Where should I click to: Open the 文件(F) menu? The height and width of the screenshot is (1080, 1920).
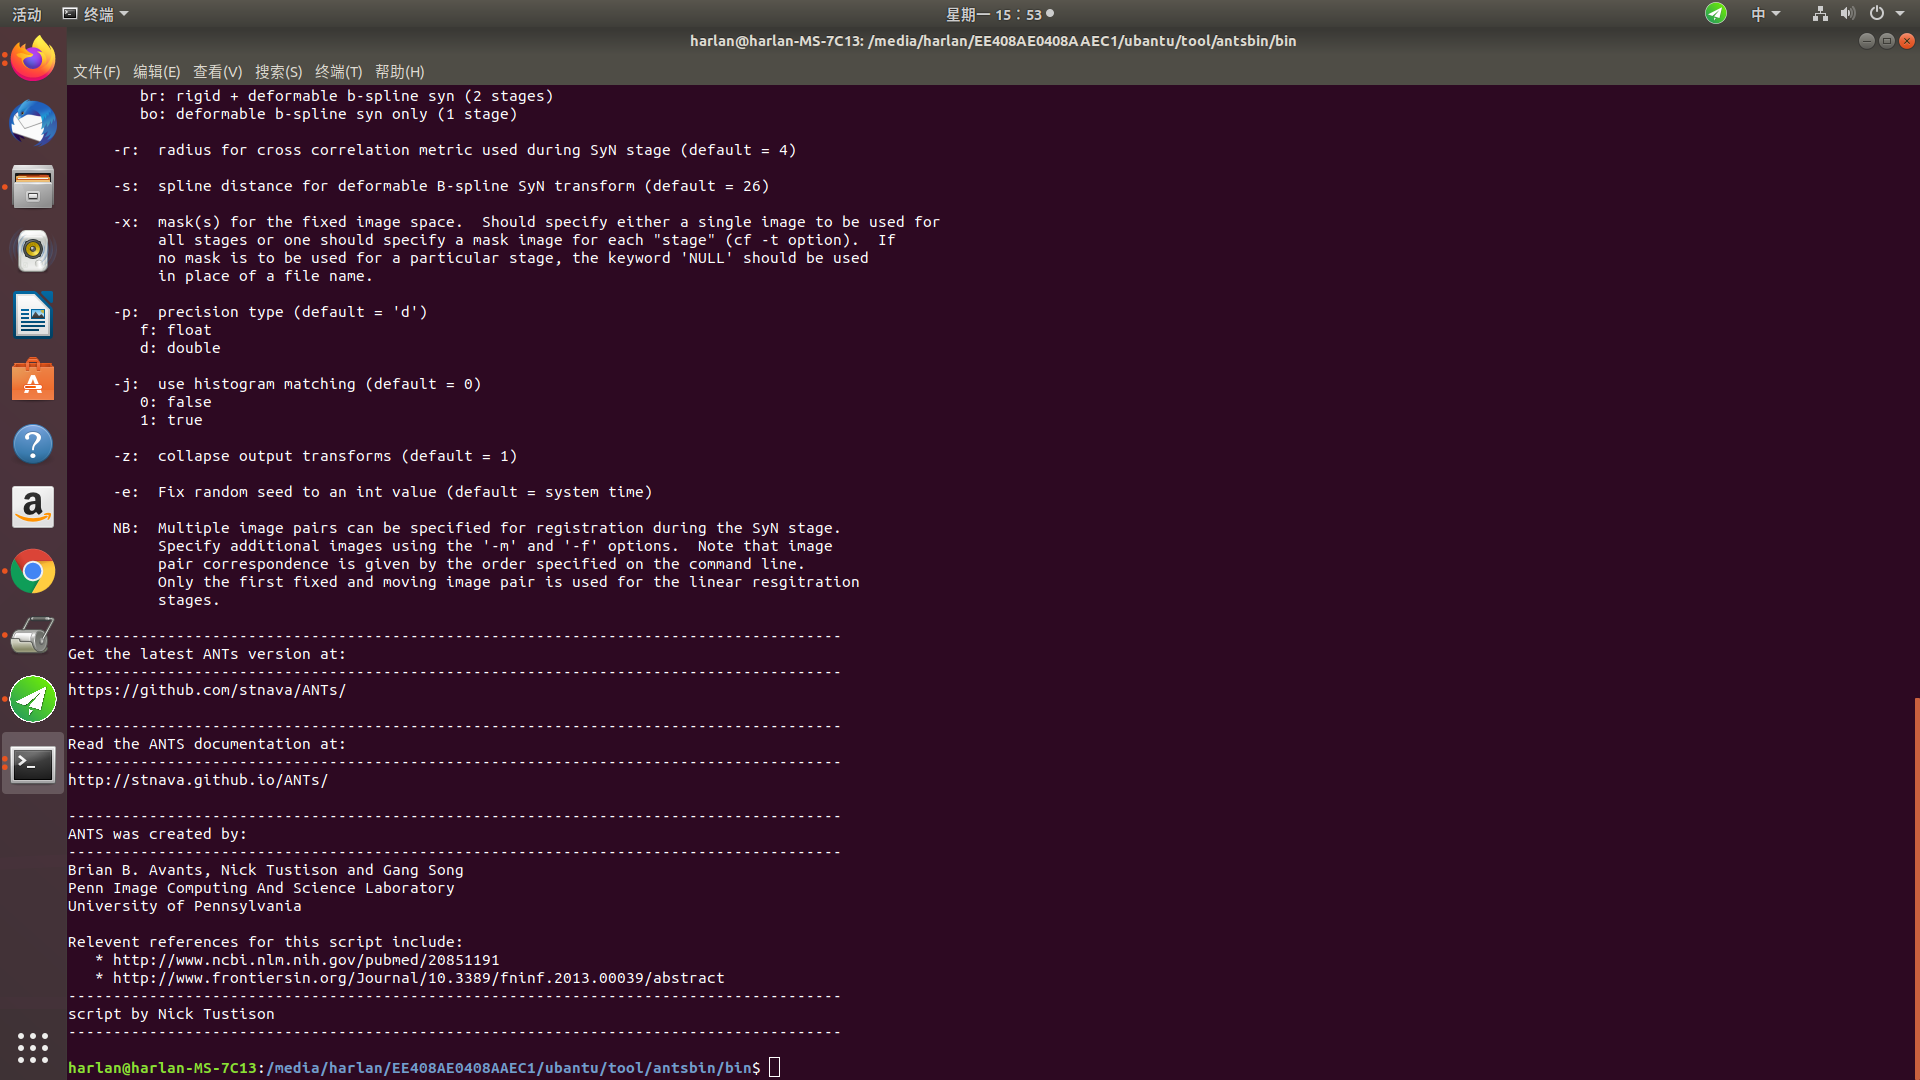pos(95,71)
